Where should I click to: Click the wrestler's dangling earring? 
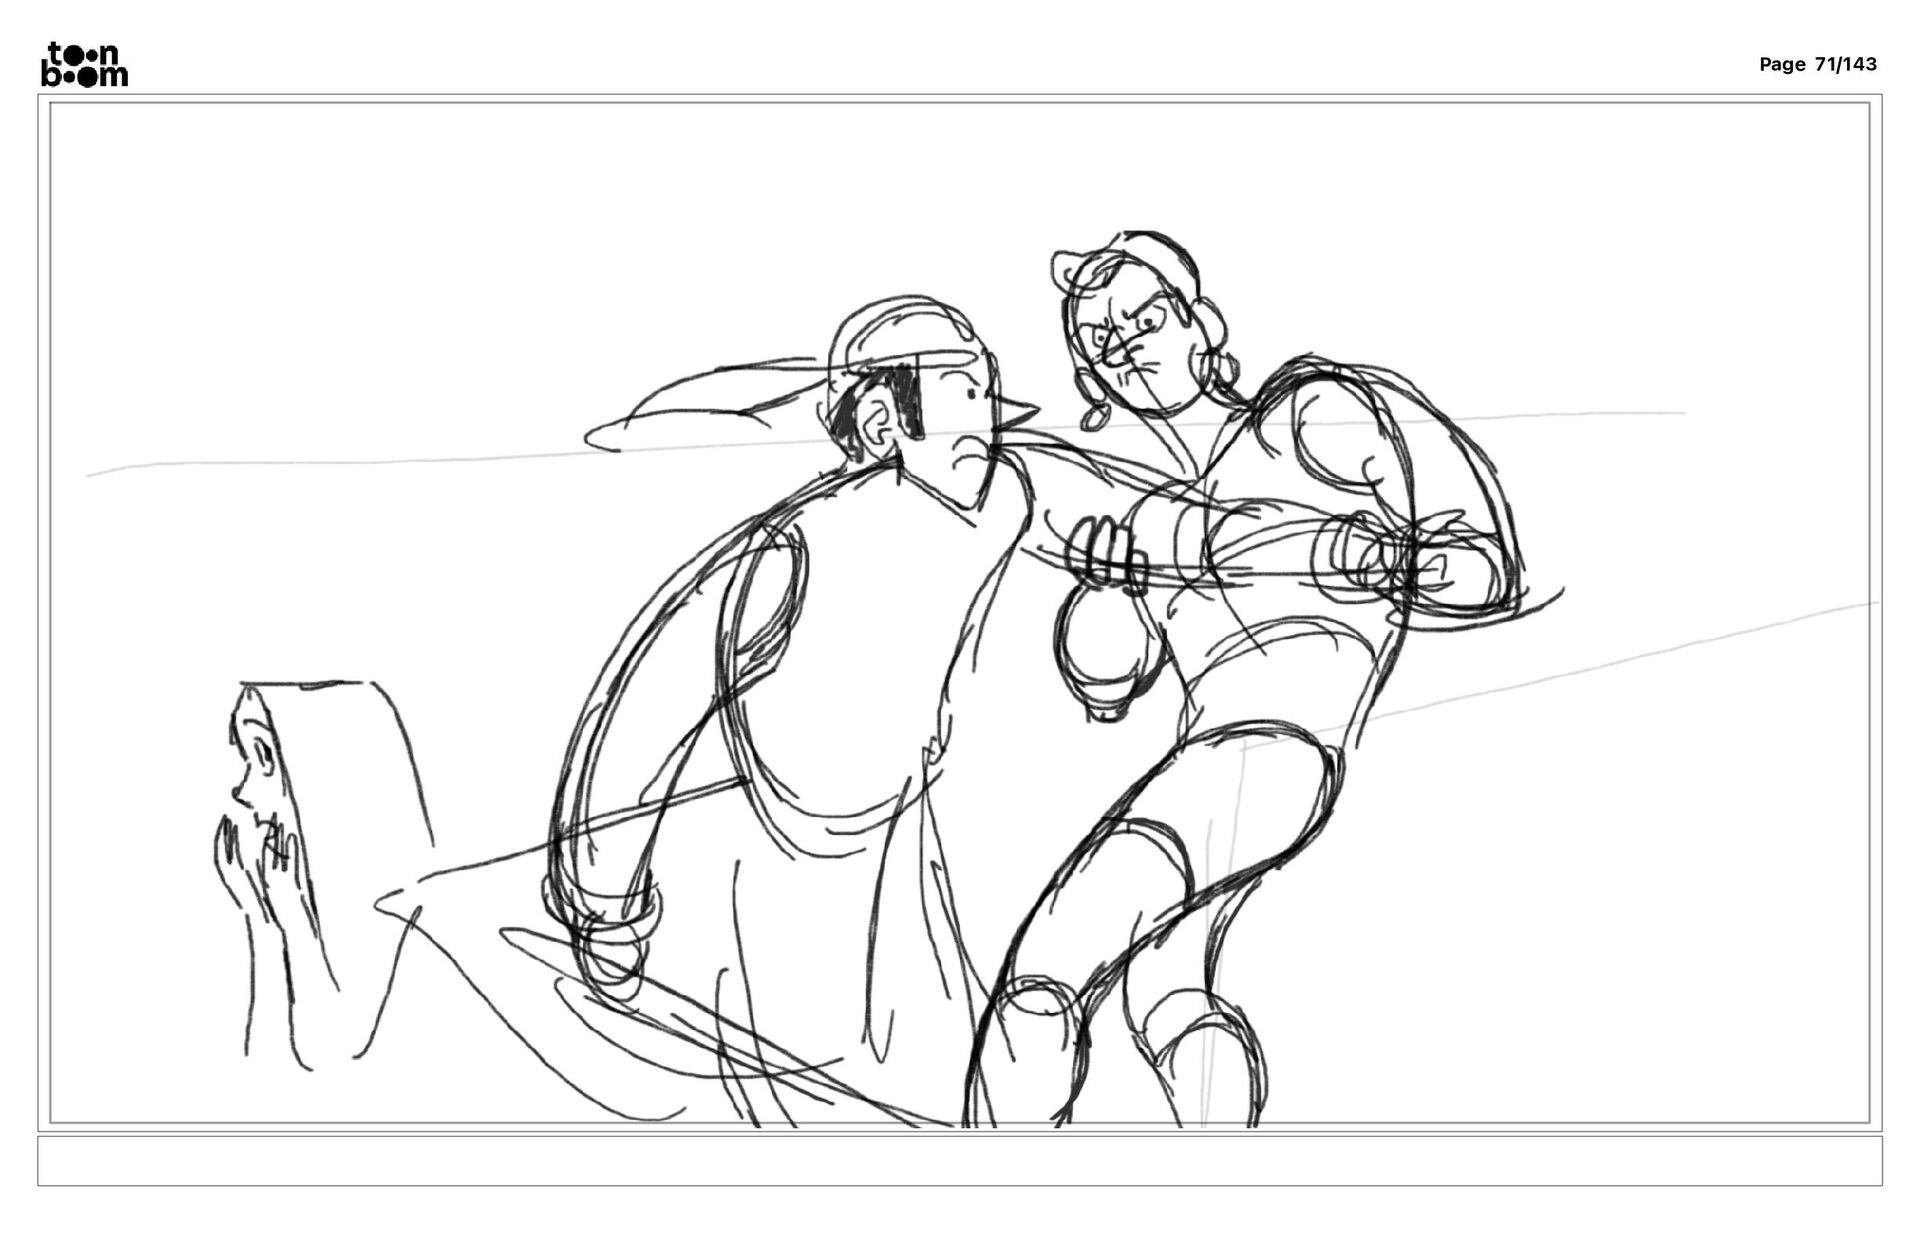(x=1093, y=413)
